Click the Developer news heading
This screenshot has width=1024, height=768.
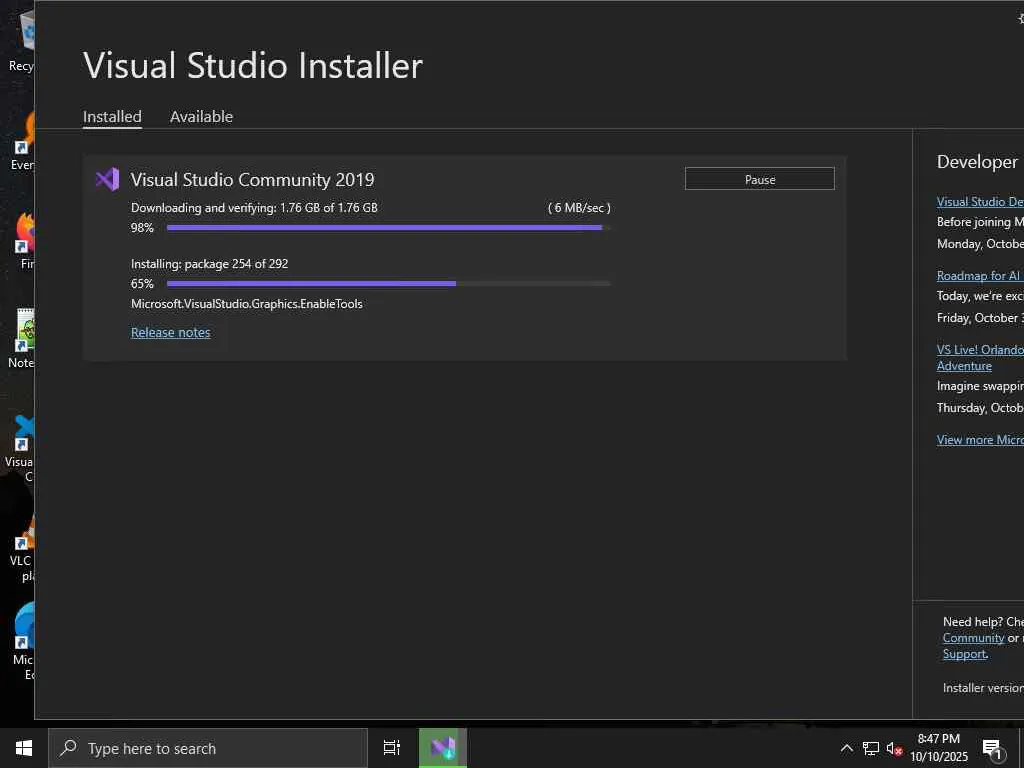pyautogui.click(x=977, y=162)
